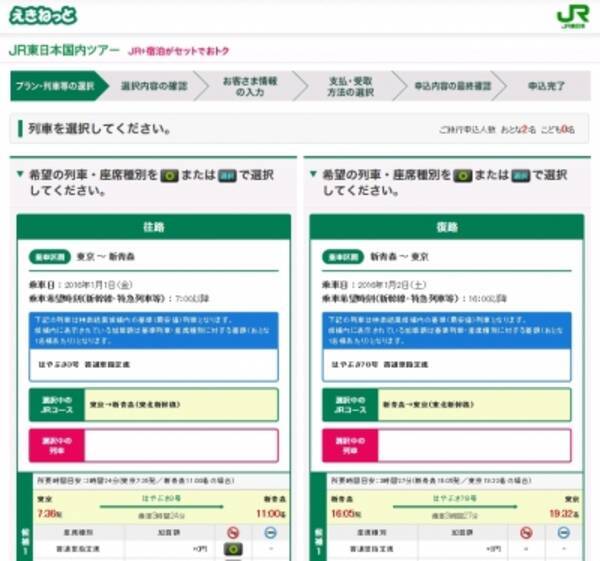Click the return 候補1 side label

[x=318, y=541]
